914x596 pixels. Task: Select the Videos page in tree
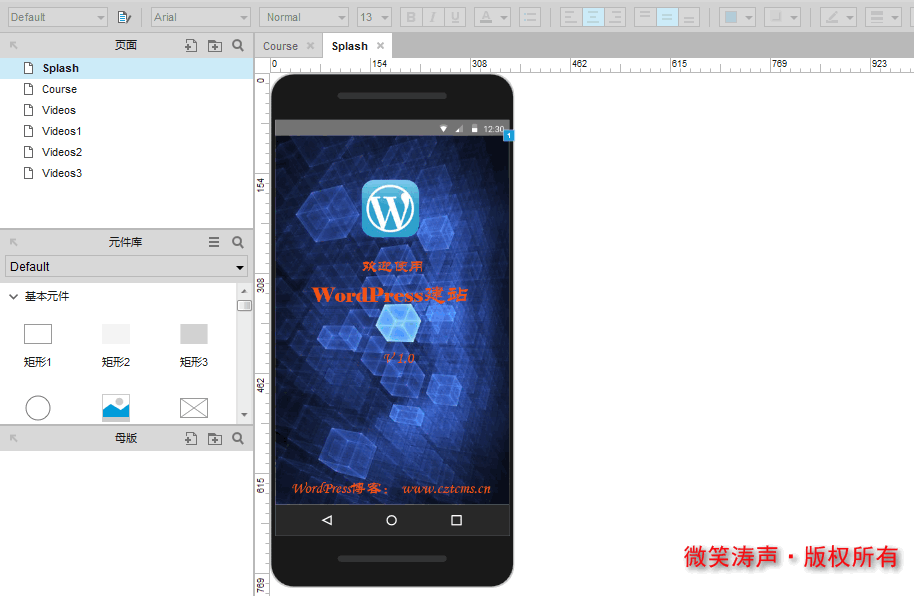[x=126, y=110]
